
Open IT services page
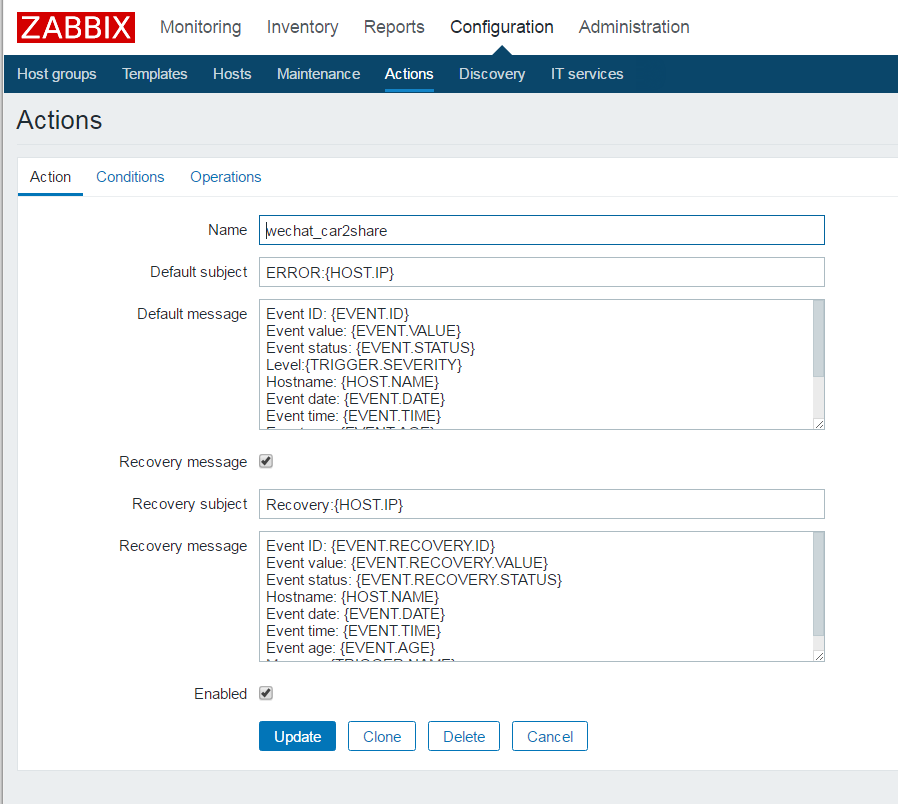[x=587, y=74]
